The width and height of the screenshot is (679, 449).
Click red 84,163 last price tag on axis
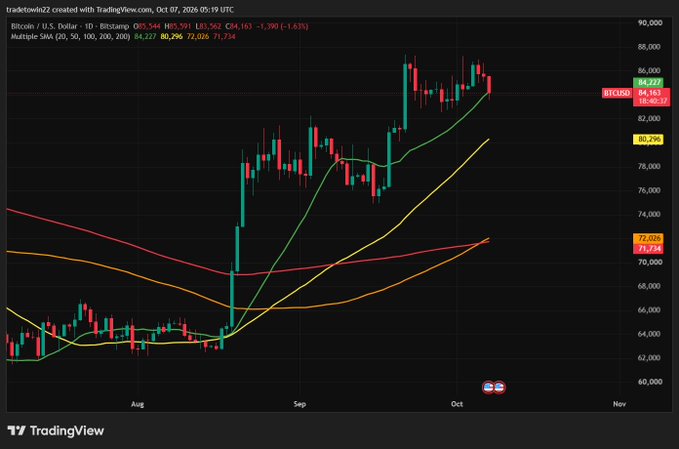point(650,93)
